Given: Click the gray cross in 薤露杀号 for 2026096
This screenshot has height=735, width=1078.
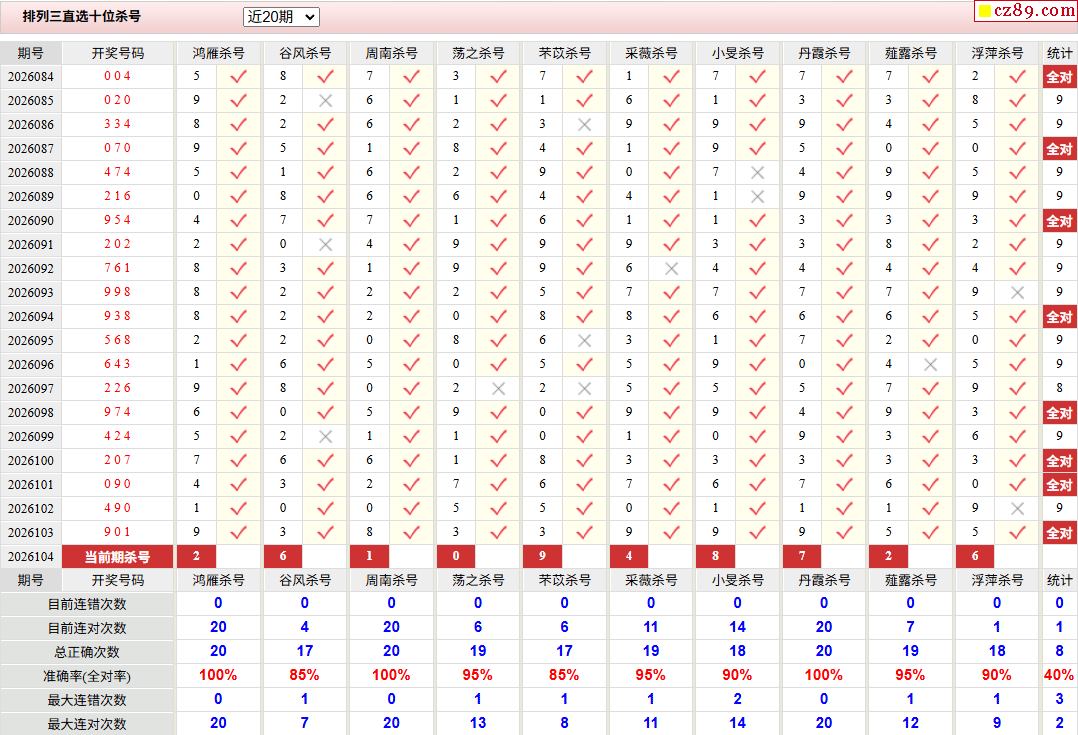Looking at the screenshot, I should [x=931, y=364].
